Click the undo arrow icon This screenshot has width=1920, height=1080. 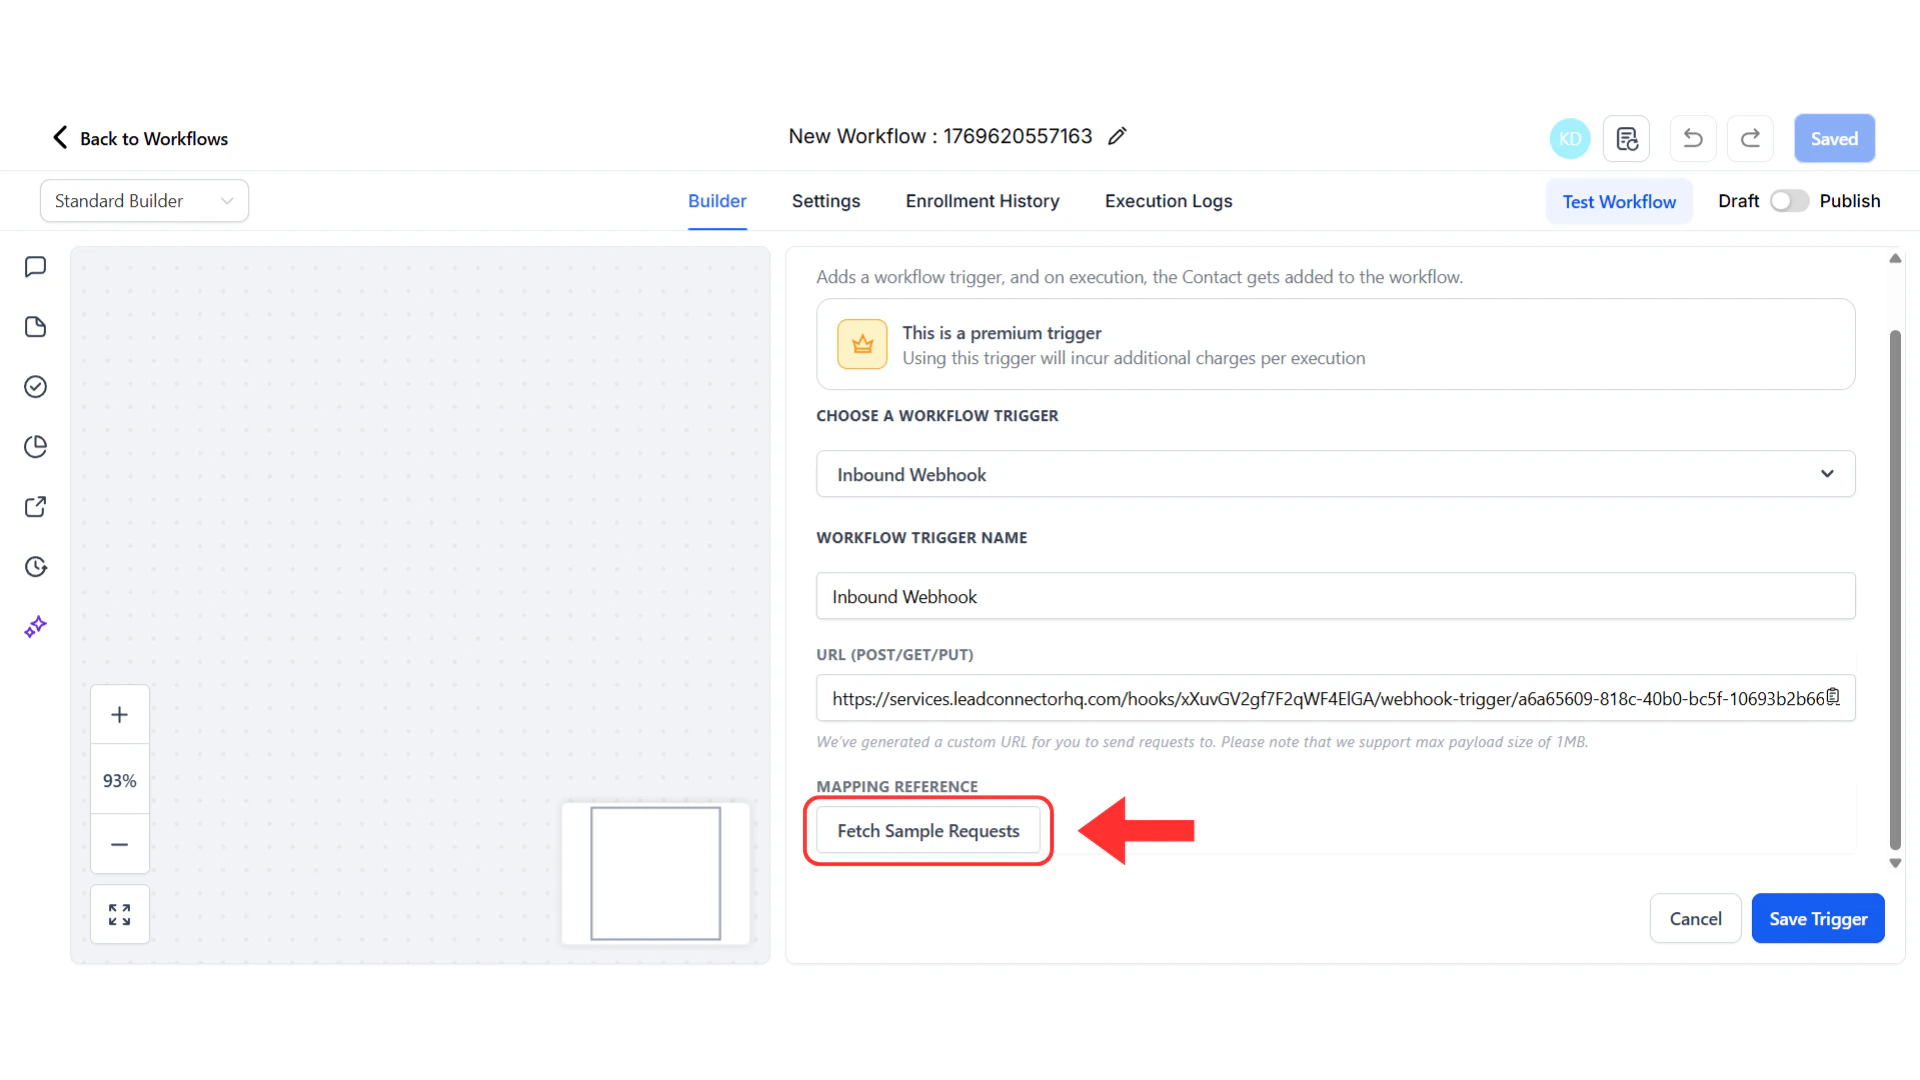coord(1692,138)
